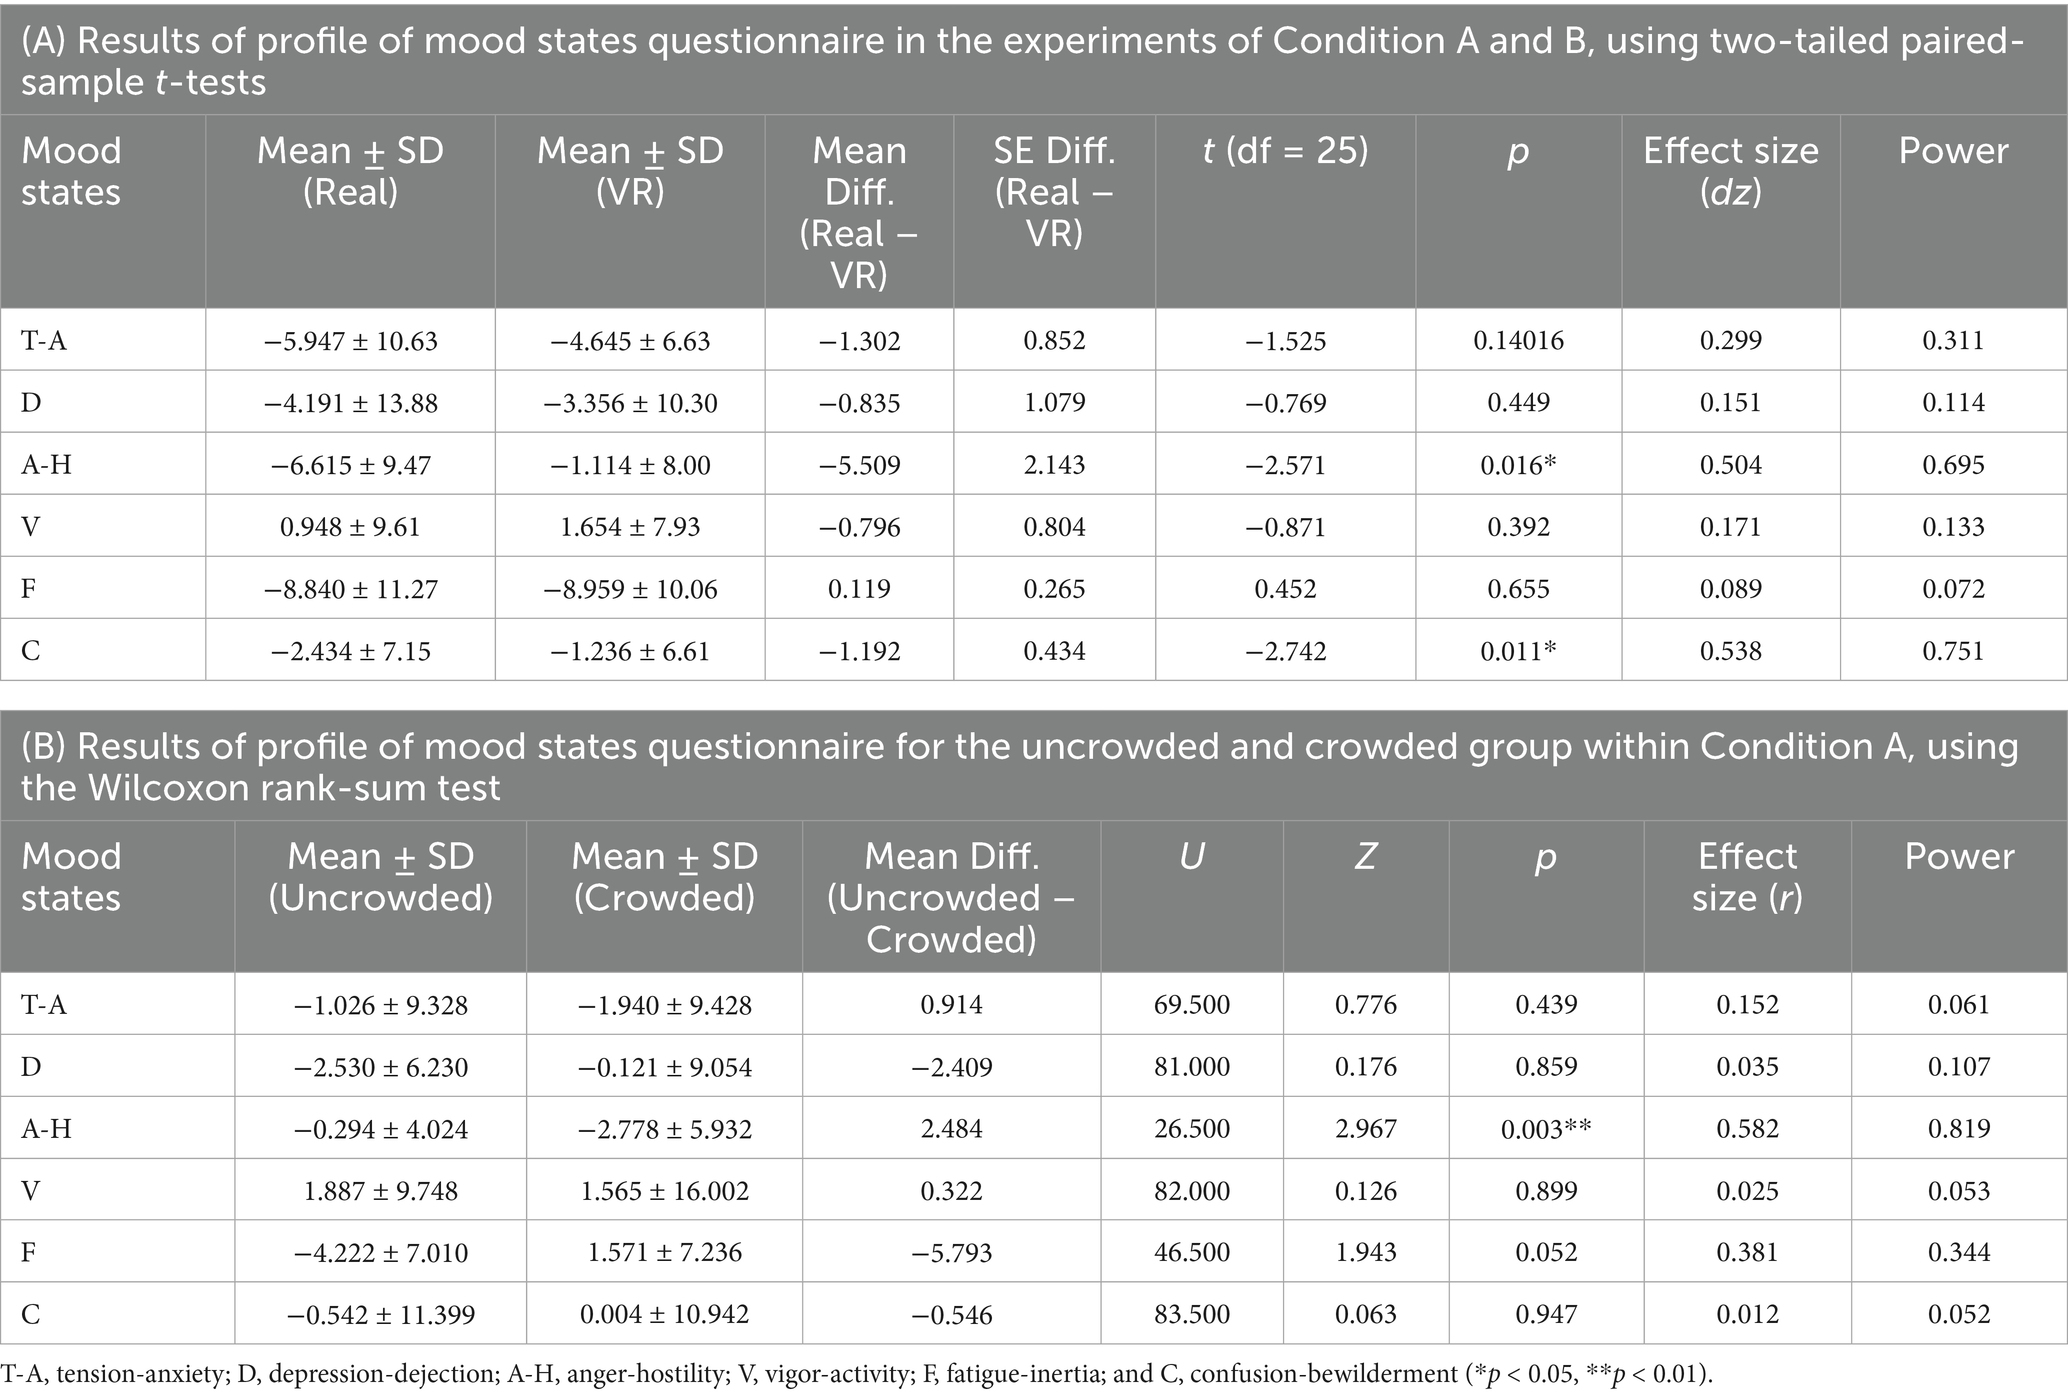Select the "U" column header
The image size is (2068, 1398).
(1191, 856)
